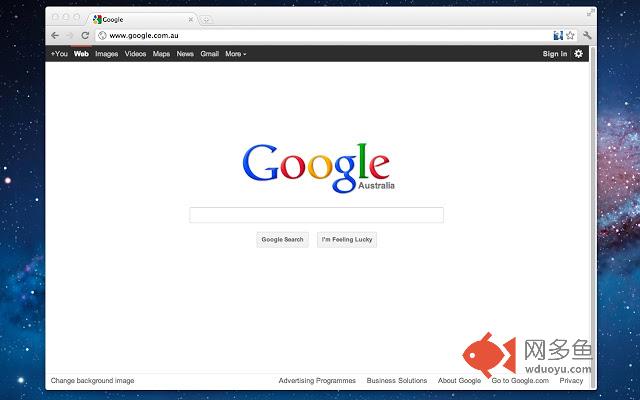Click the browser forward arrow
This screenshot has width=640, height=400.
coord(70,36)
